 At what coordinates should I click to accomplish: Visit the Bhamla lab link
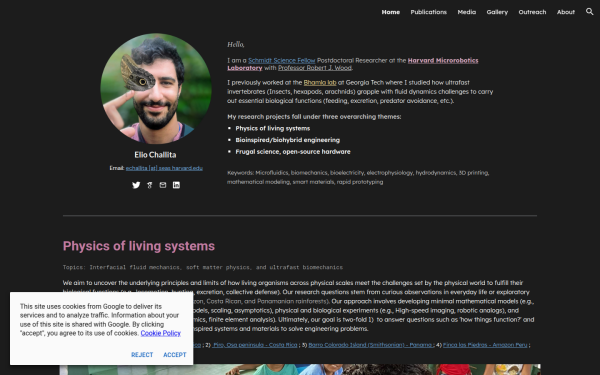(320, 83)
